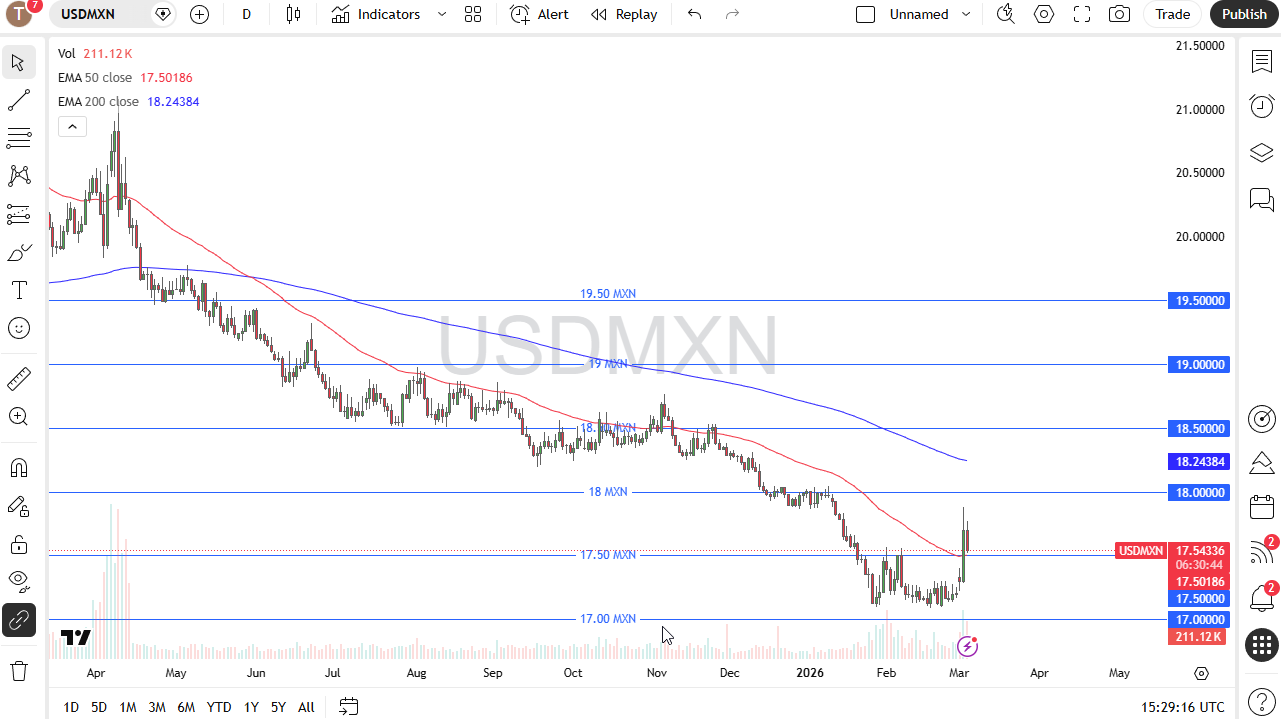The width and height of the screenshot is (1281, 719).
Task: Collapse the EMA indicator legend
Action: pyautogui.click(x=72, y=126)
